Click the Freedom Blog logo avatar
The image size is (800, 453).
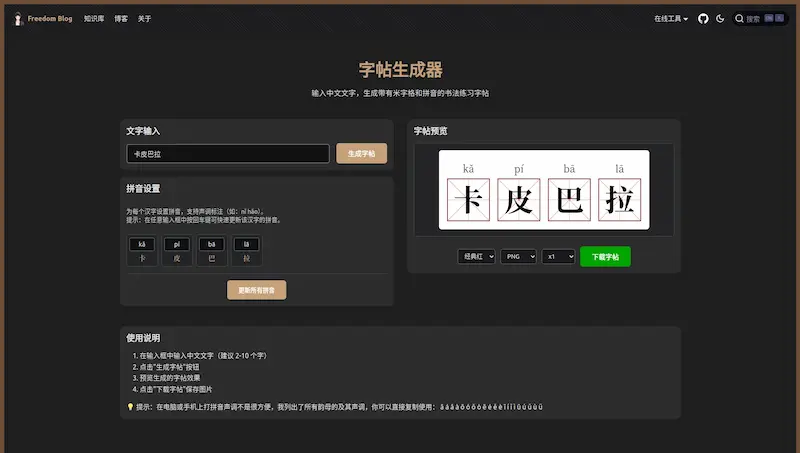tap(18, 19)
